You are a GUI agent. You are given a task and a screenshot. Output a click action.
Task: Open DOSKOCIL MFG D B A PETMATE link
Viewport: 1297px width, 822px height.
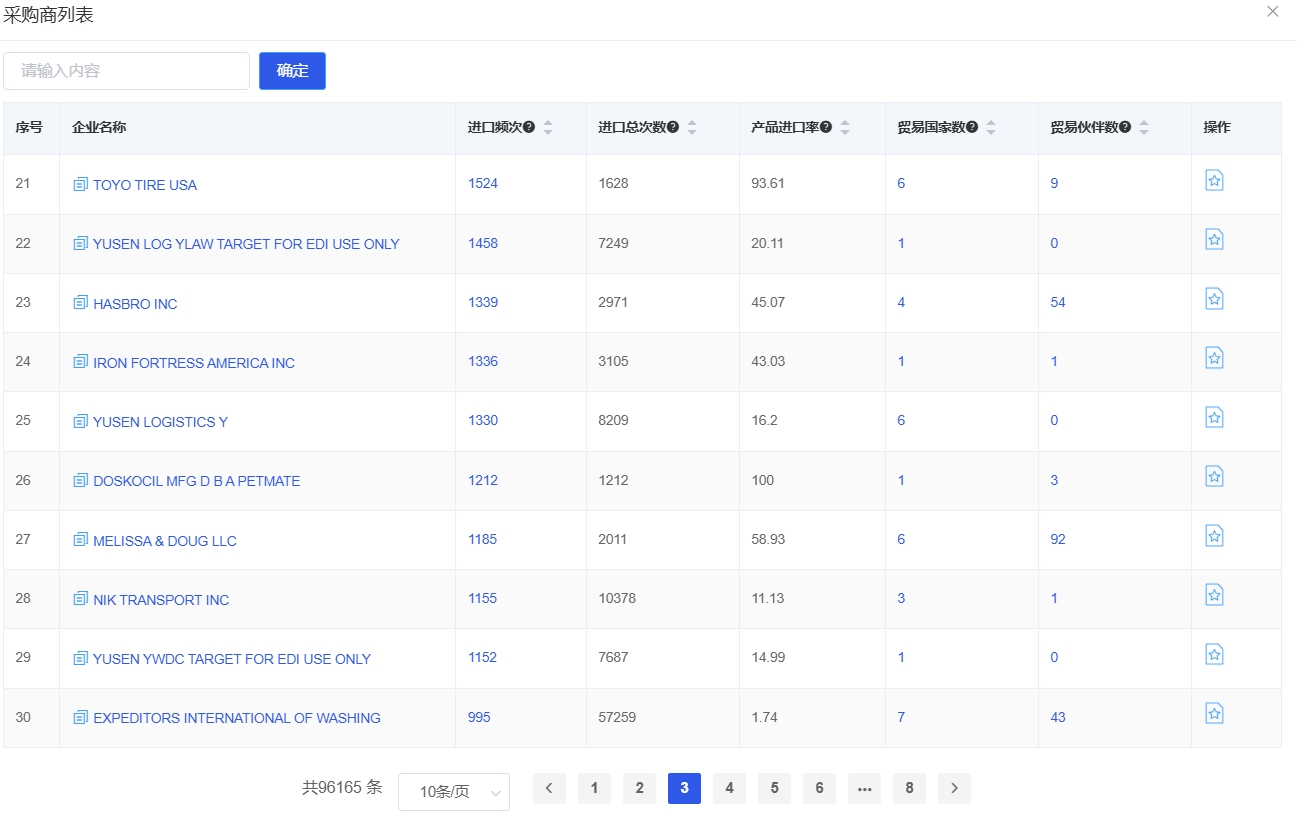coord(196,481)
